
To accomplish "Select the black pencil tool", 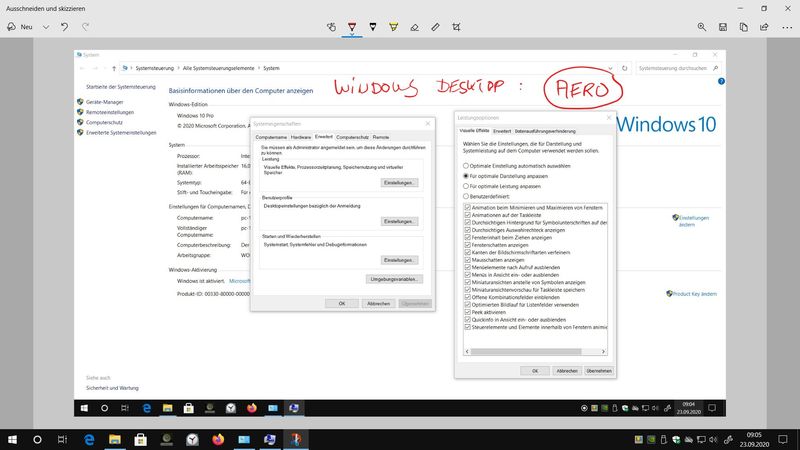I will (x=373, y=27).
